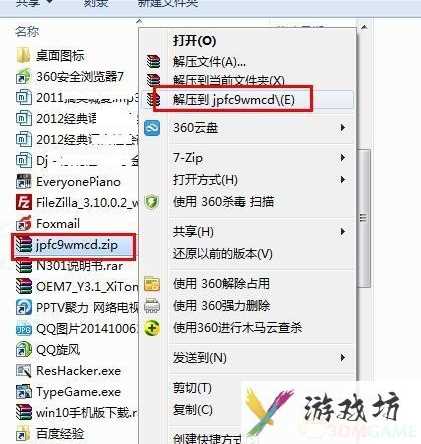Click the WinRAR icon beside 解压文件(A)
Screen dimensions: 421x444
(x=153, y=62)
